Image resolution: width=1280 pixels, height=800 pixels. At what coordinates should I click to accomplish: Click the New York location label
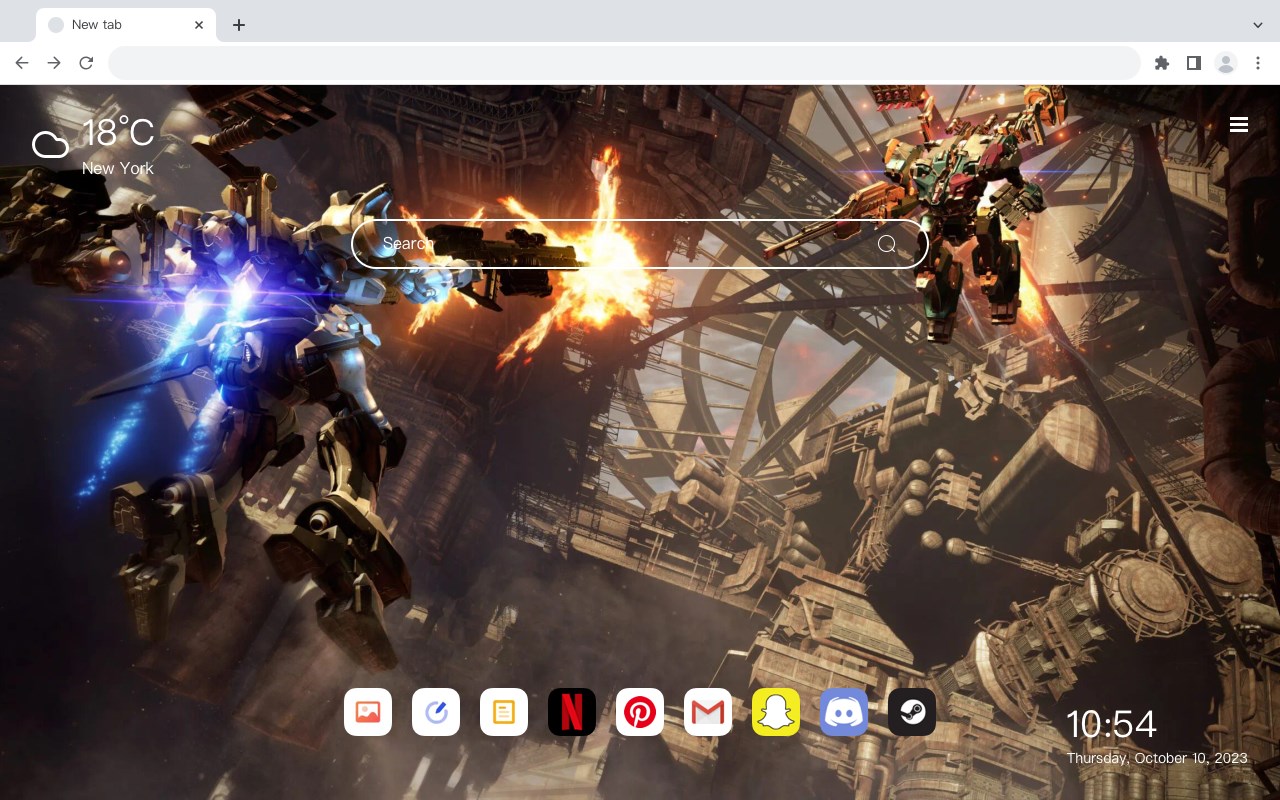point(118,168)
